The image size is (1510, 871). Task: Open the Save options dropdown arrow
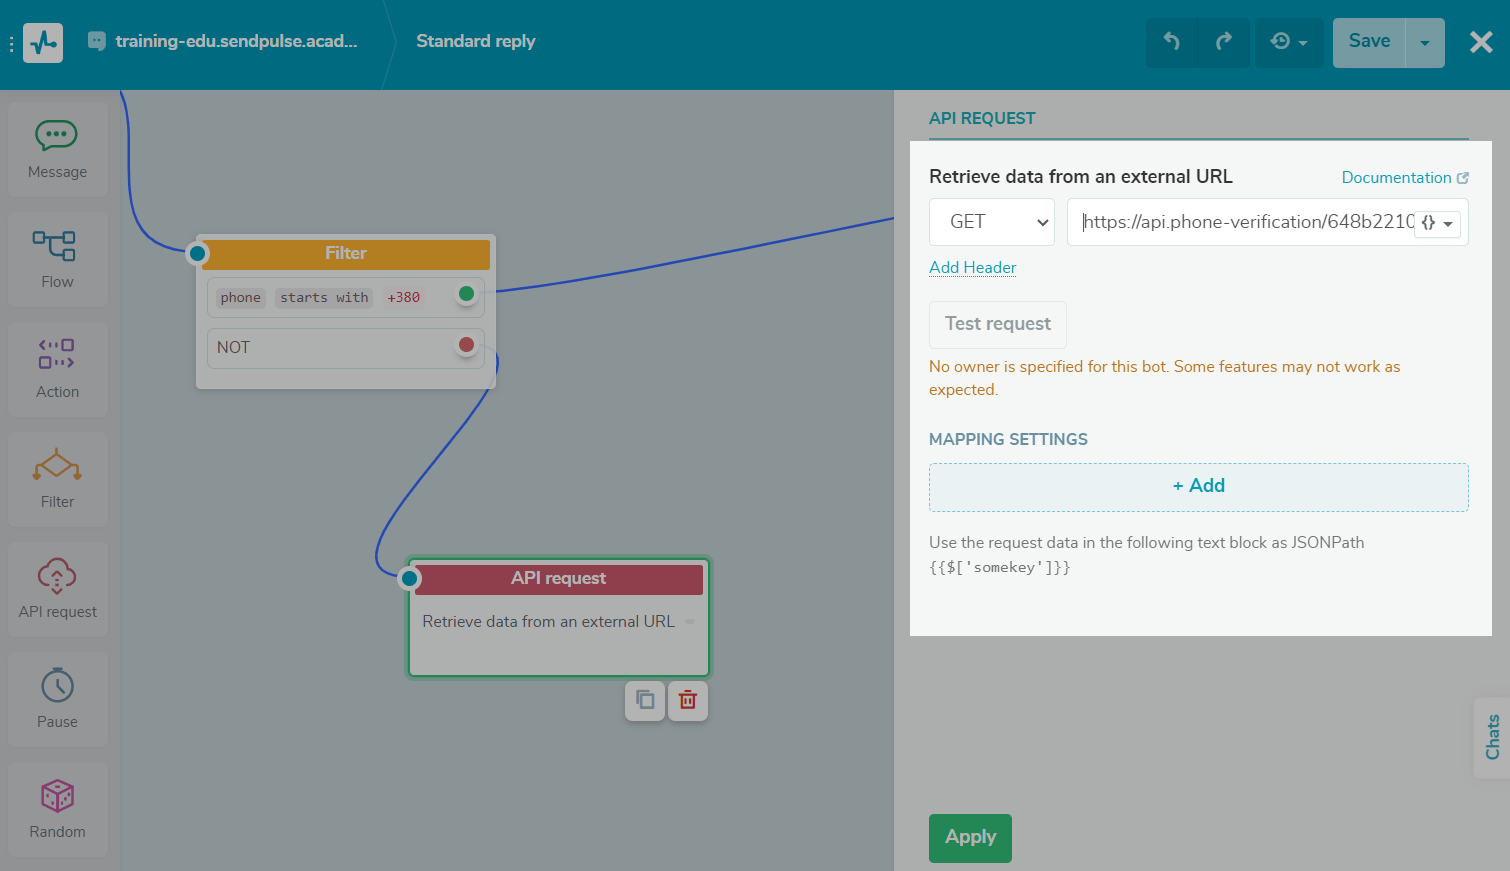(x=1425, y=43)
